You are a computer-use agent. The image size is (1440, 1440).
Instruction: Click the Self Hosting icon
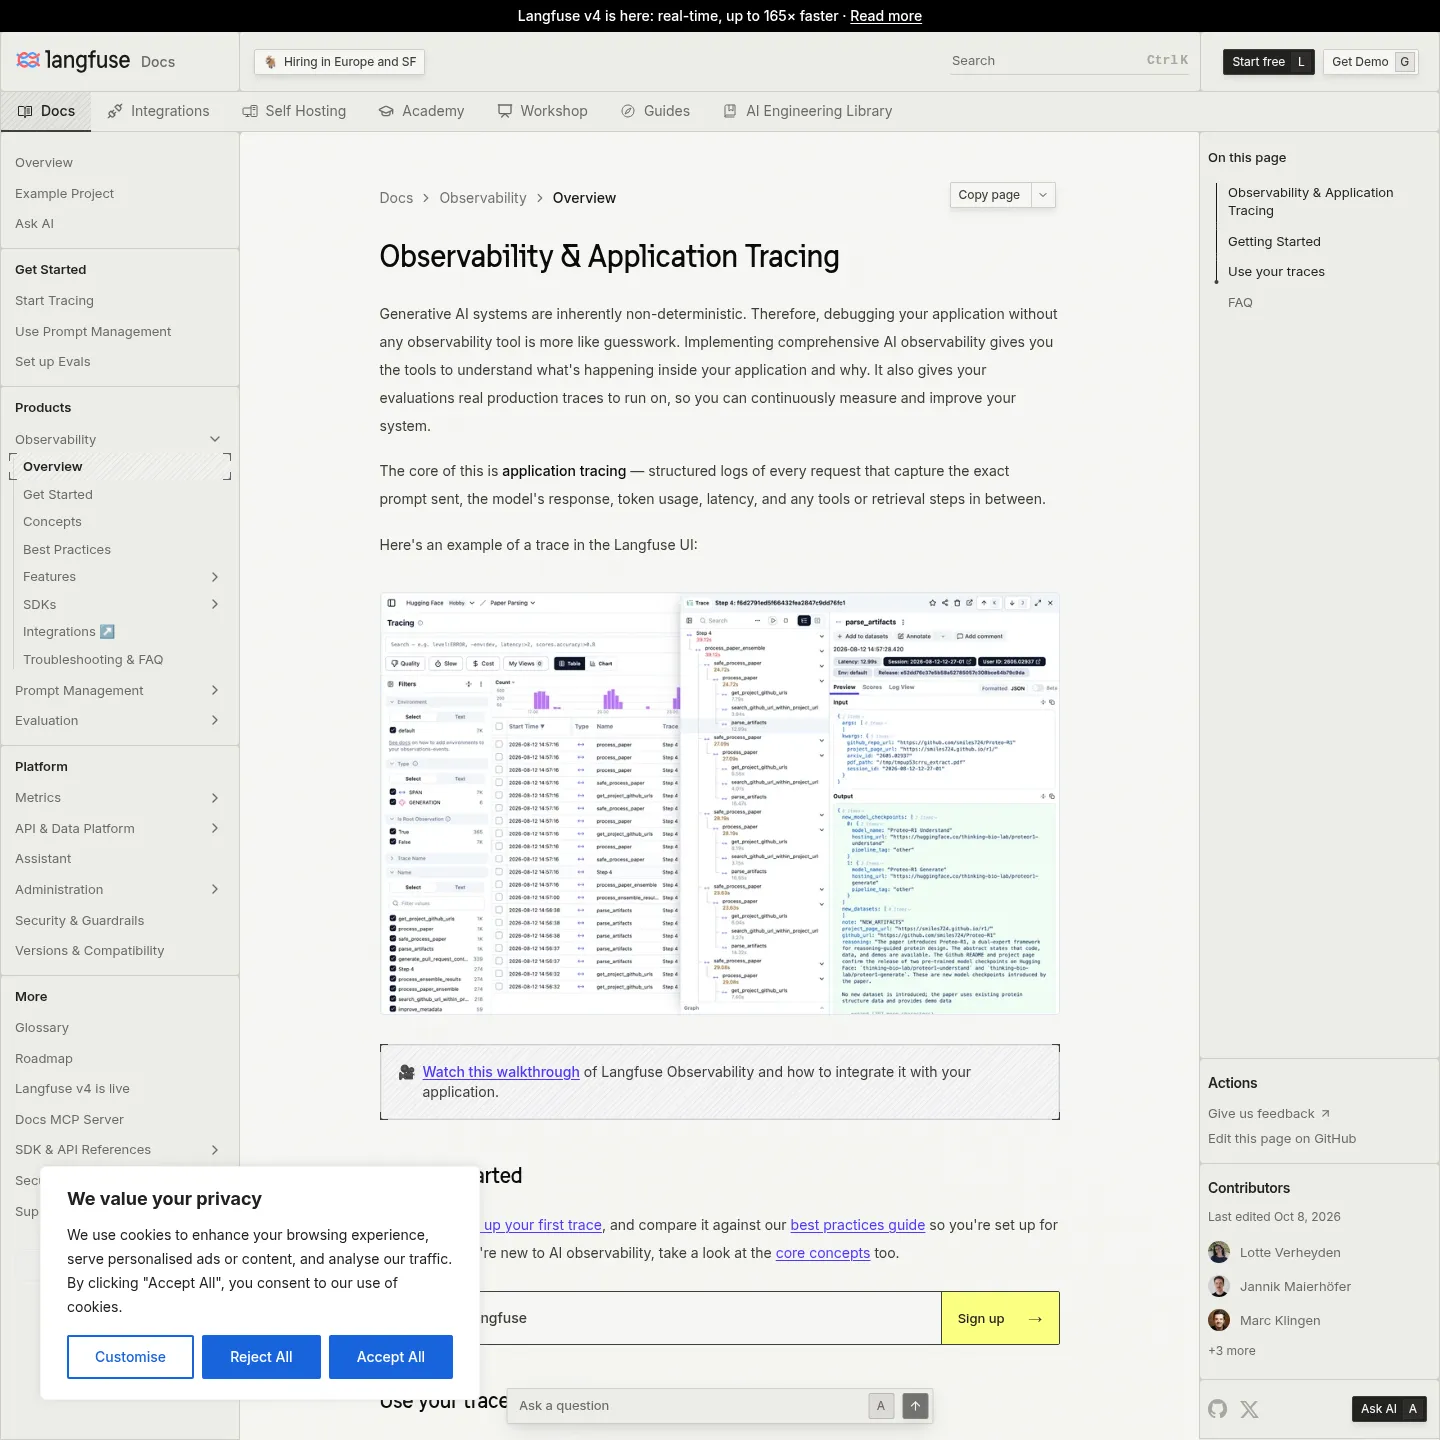click(250, 111)
